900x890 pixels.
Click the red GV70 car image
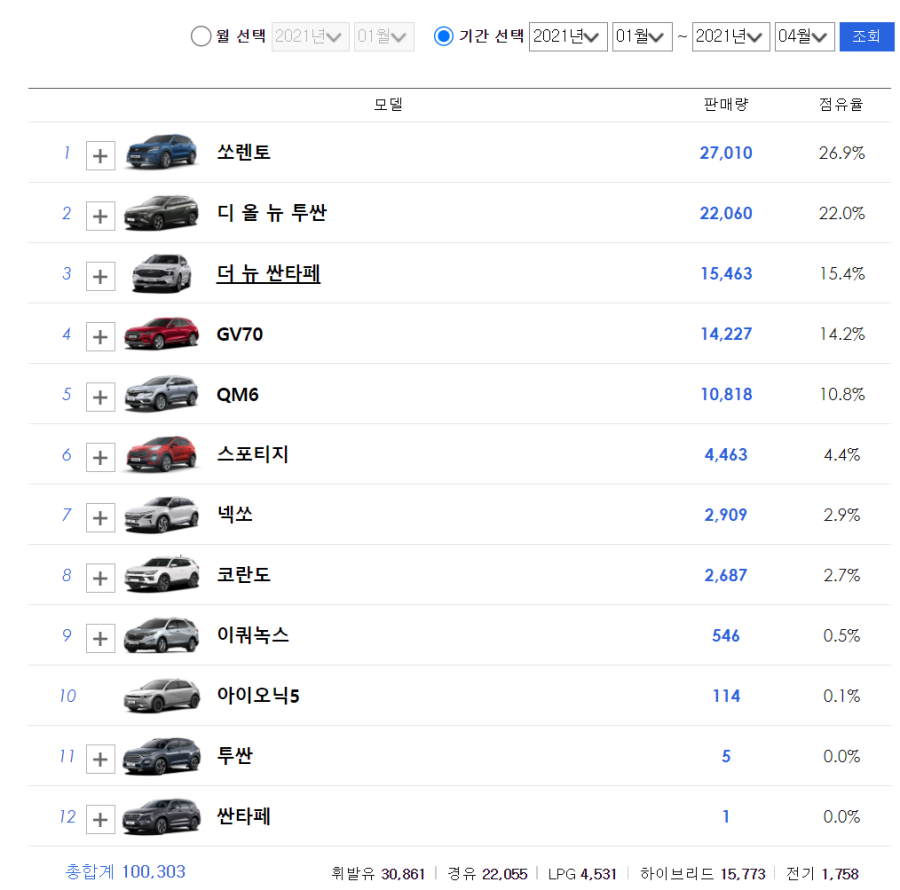pos(161,333)
